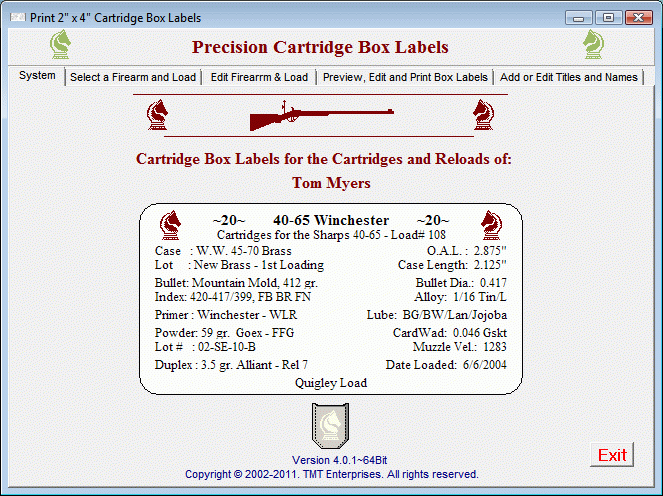Open the Add or Edit Titles and Names tab

(569, 77)
